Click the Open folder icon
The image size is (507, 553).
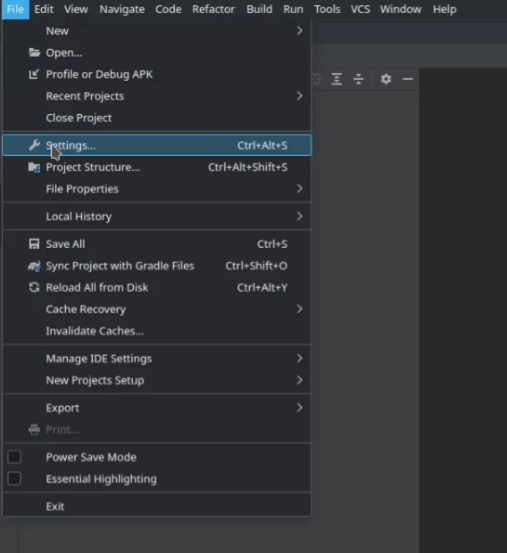click(x=34, y=53)
